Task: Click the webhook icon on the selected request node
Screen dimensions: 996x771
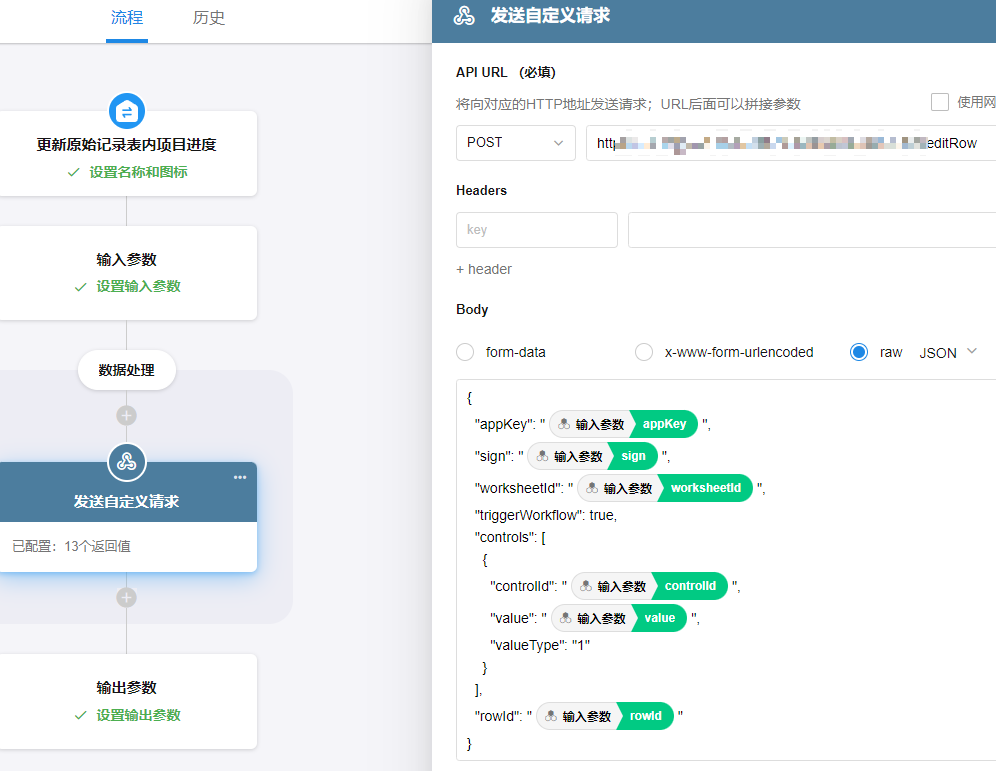Action: pos(127,461)
